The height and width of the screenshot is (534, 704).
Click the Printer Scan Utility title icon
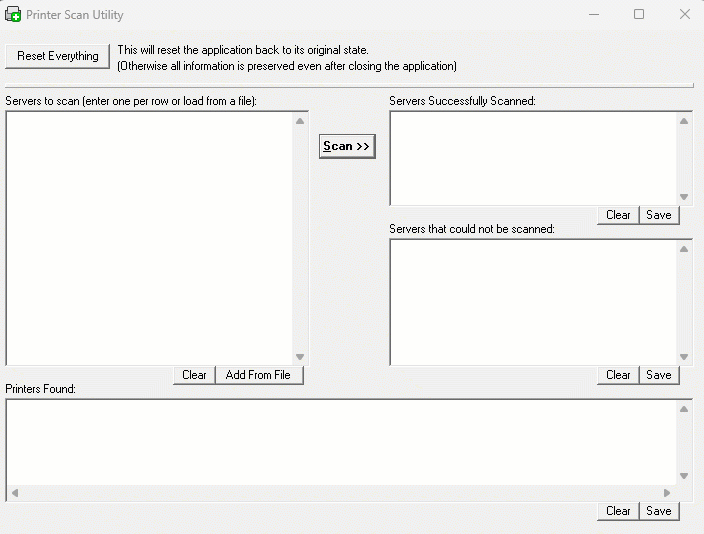[x=13, y=14]
